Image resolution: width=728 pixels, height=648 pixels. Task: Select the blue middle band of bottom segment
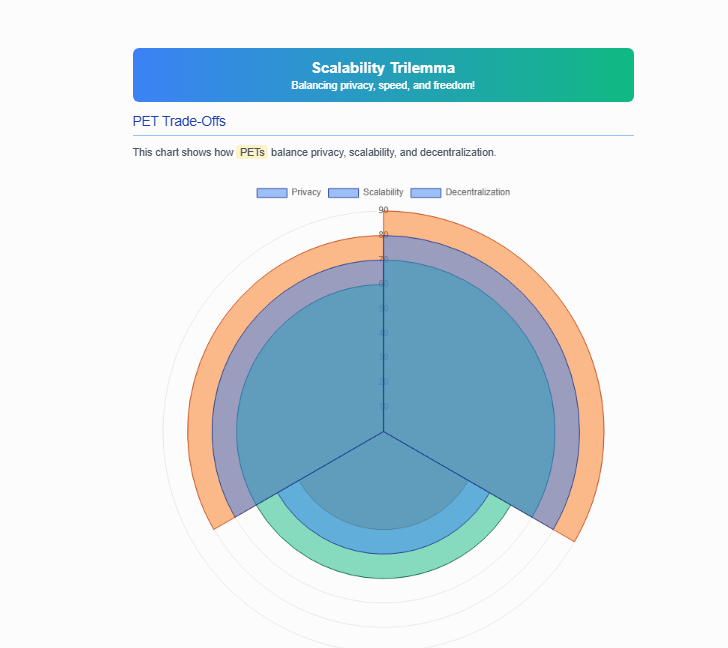384,541
